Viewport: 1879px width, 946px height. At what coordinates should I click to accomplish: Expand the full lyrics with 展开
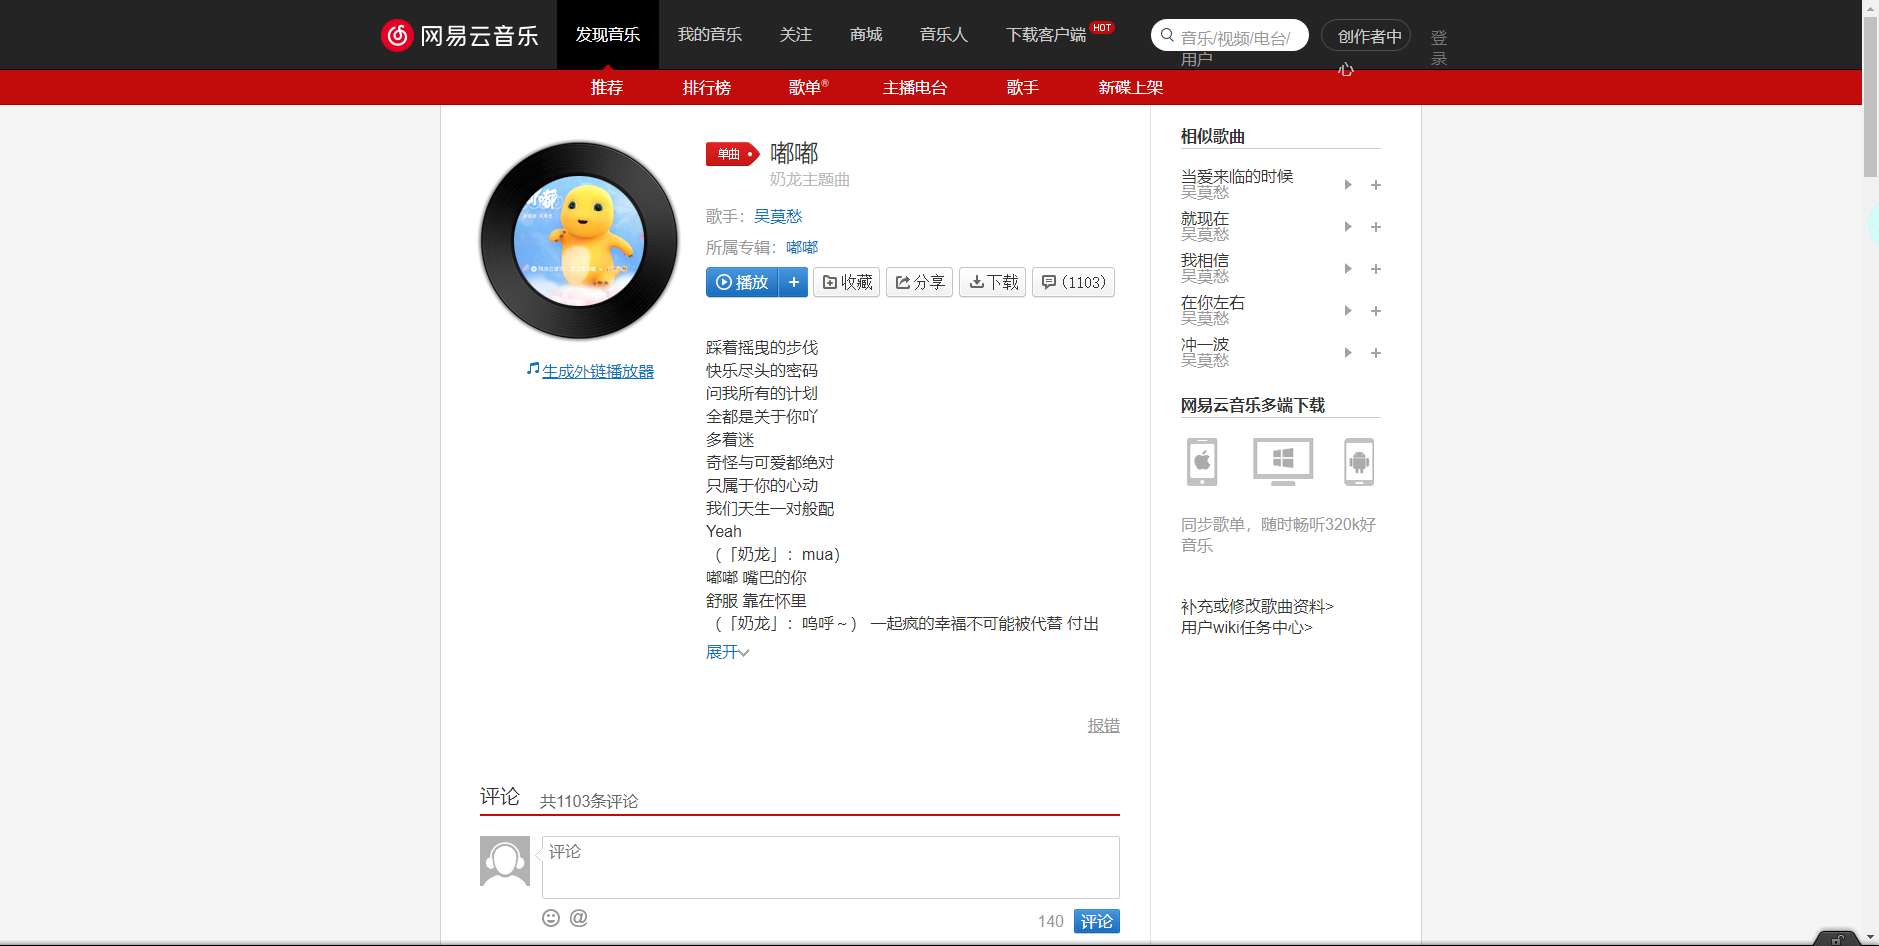(726, 651)
